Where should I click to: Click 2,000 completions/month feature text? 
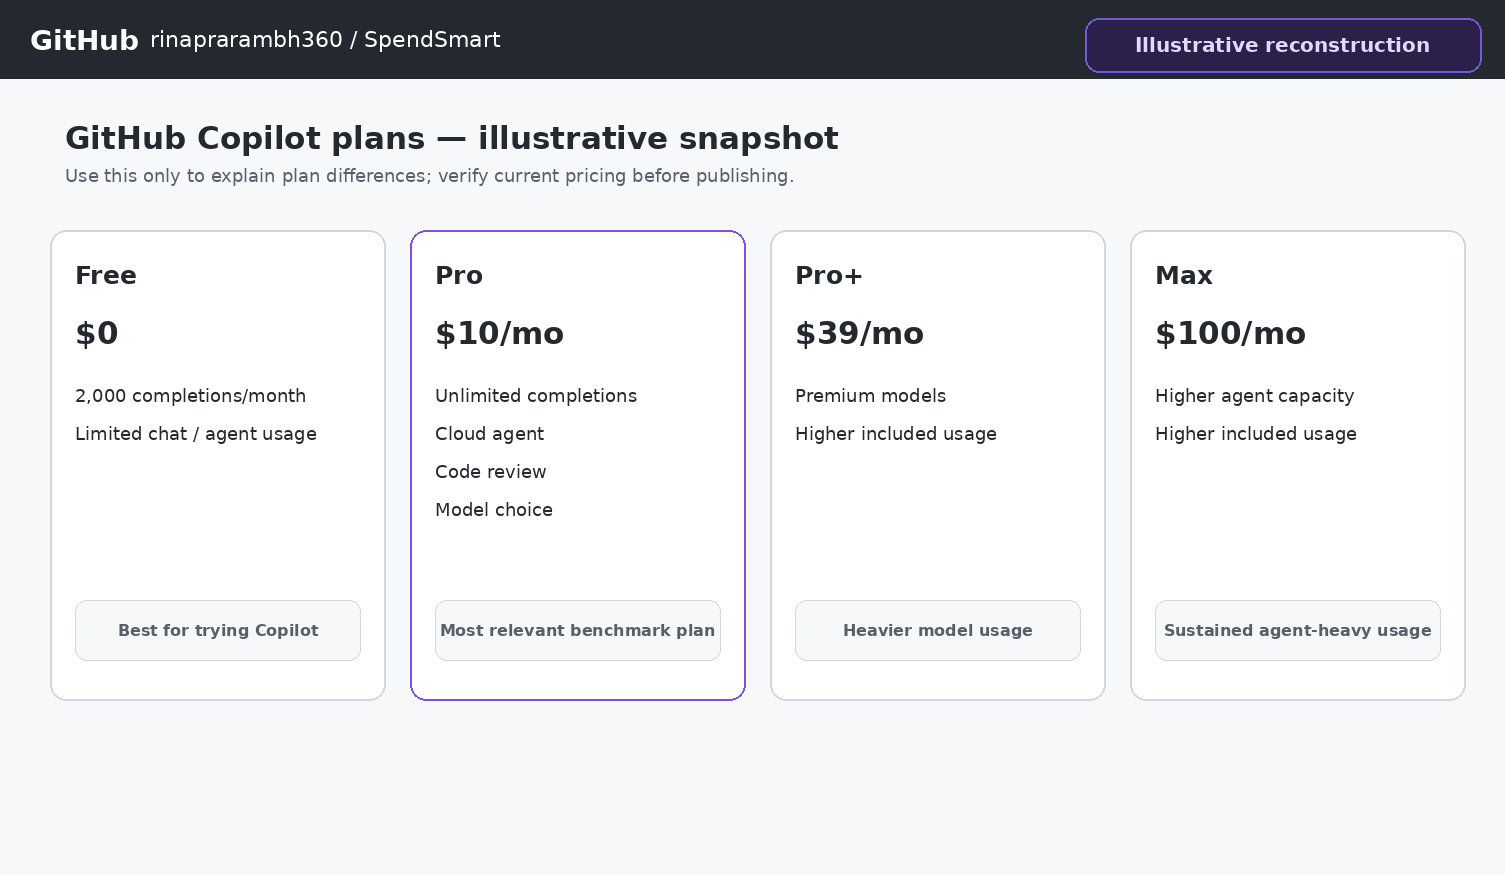pyautogui.click(x=190, y=396)
